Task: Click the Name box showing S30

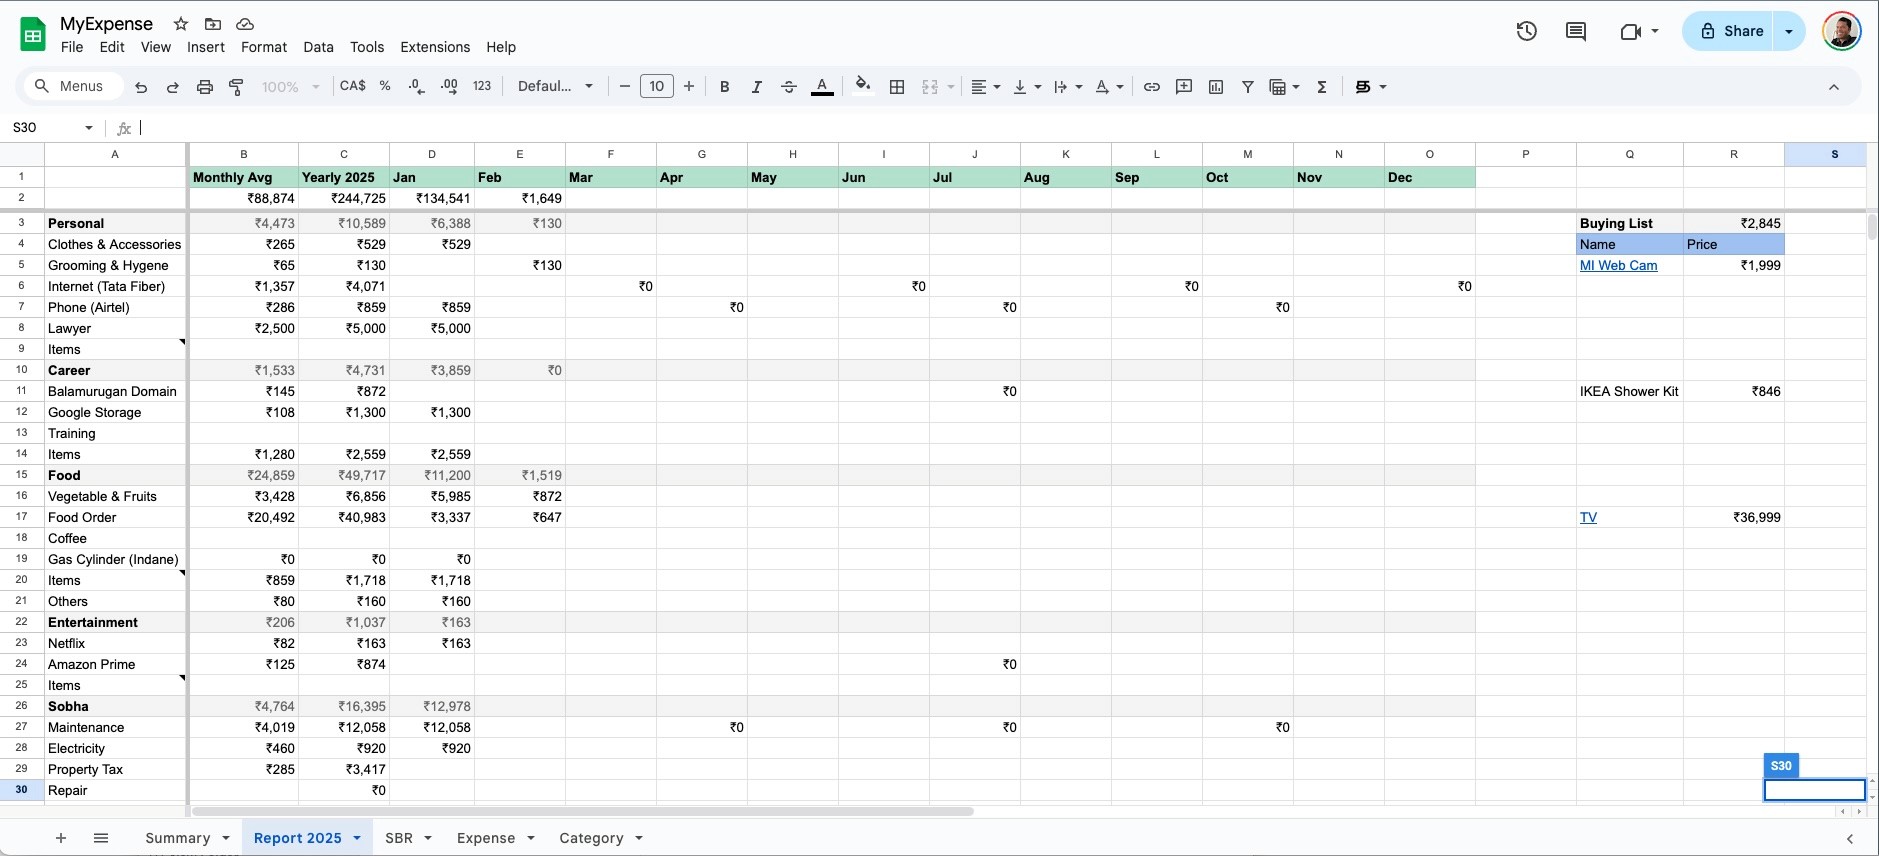Action: 53,127
